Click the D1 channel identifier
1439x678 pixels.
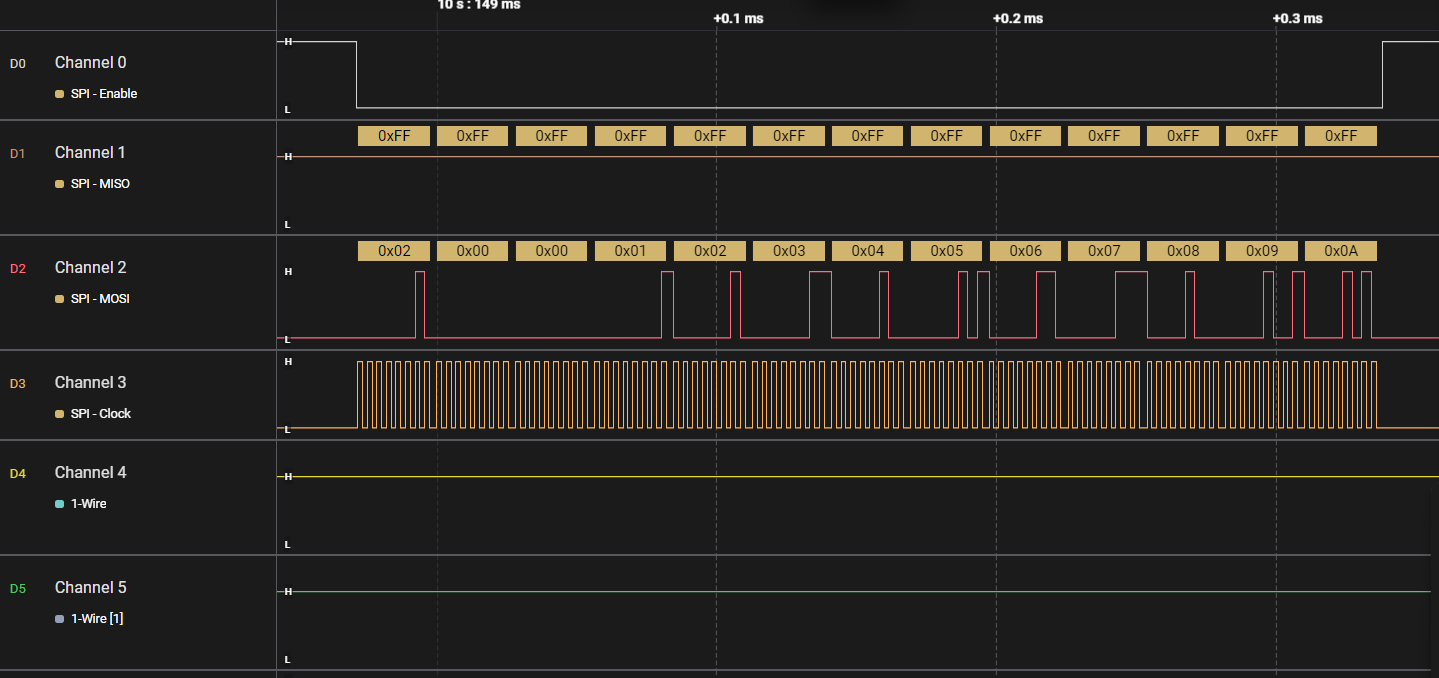tap(17, 153)
